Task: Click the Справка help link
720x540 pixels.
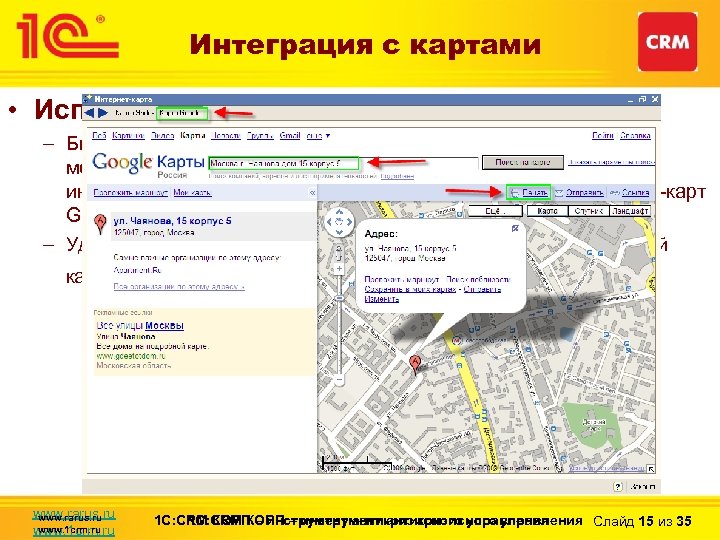Action: coord(636,135)
